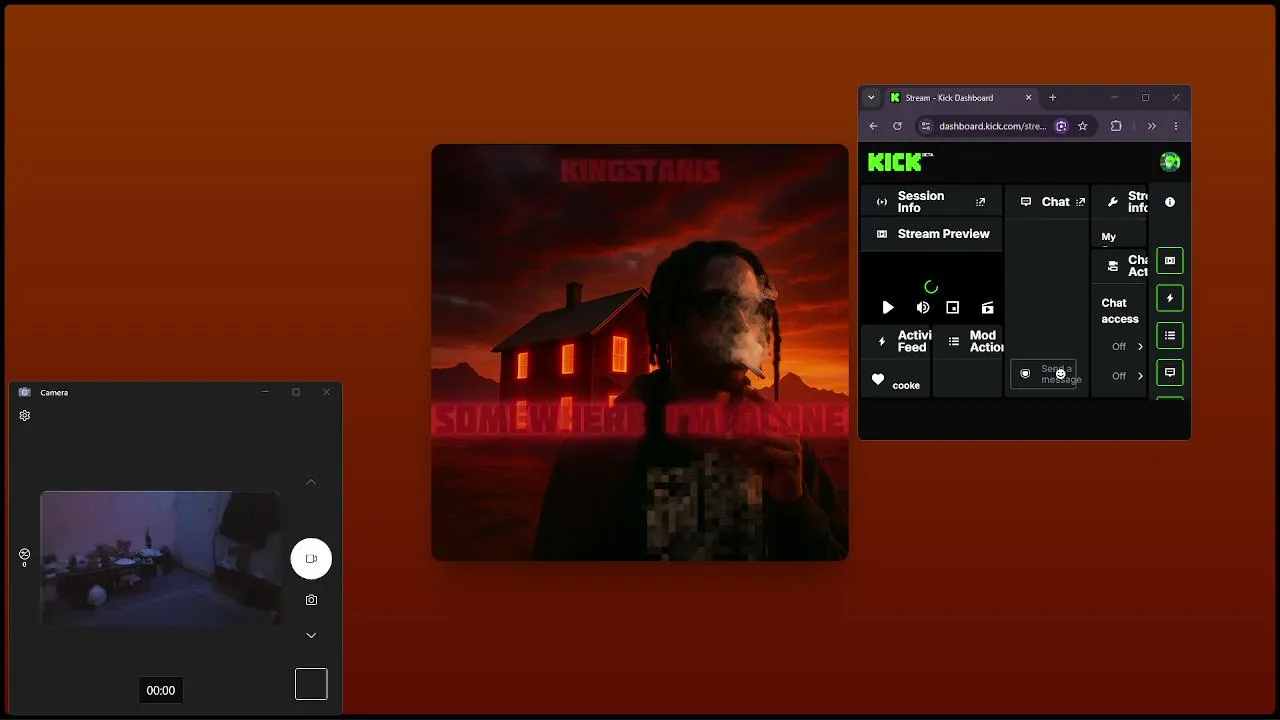
Task: View site information in address bar
Action: 925,126
